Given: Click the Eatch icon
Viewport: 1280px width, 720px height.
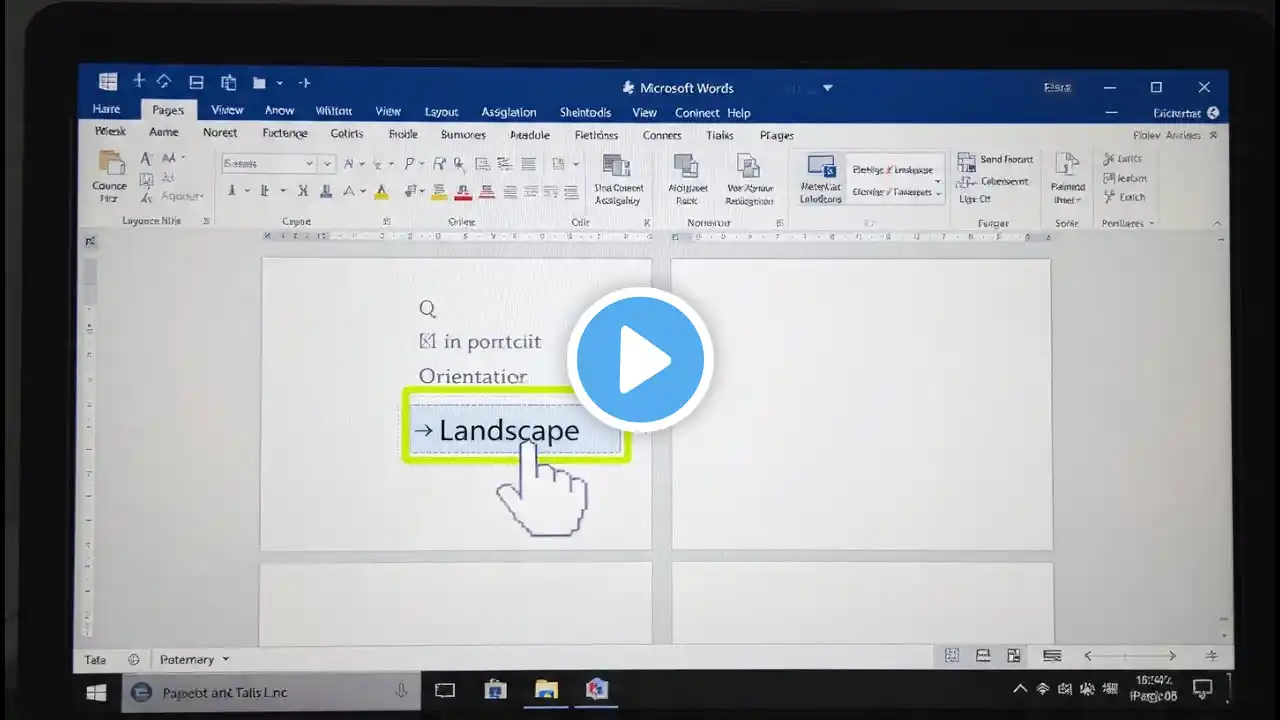Looking at the screenshot, I should click(1108, 197).
